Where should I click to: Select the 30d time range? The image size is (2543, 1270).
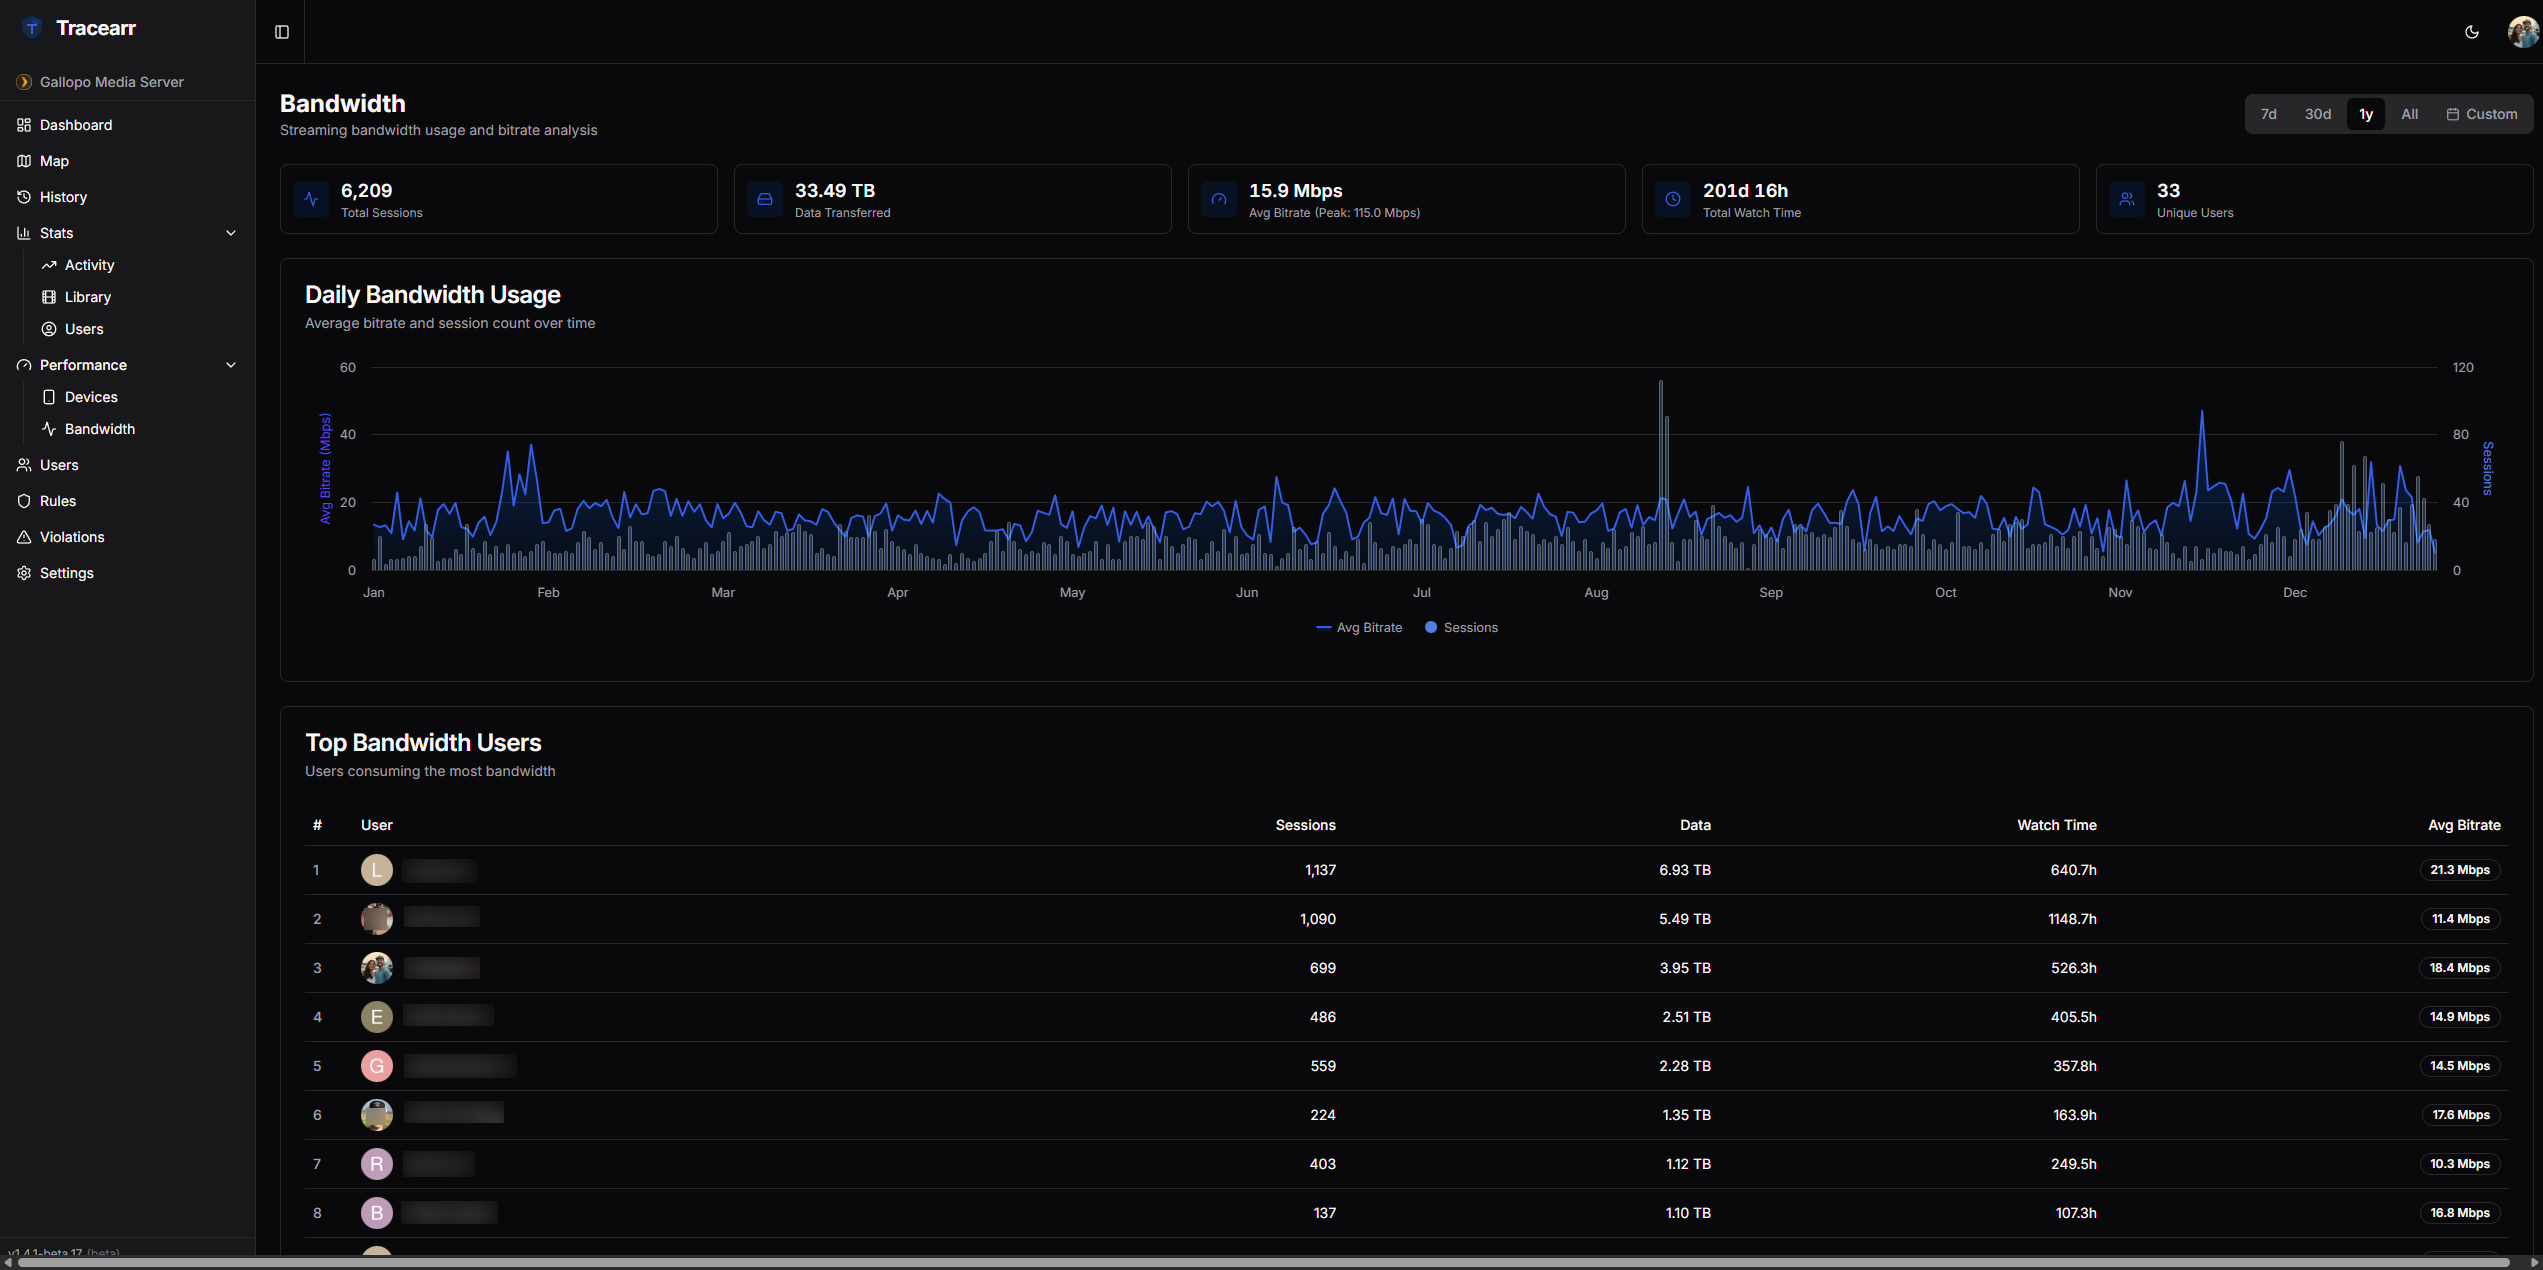click(x=2318, y=114)
